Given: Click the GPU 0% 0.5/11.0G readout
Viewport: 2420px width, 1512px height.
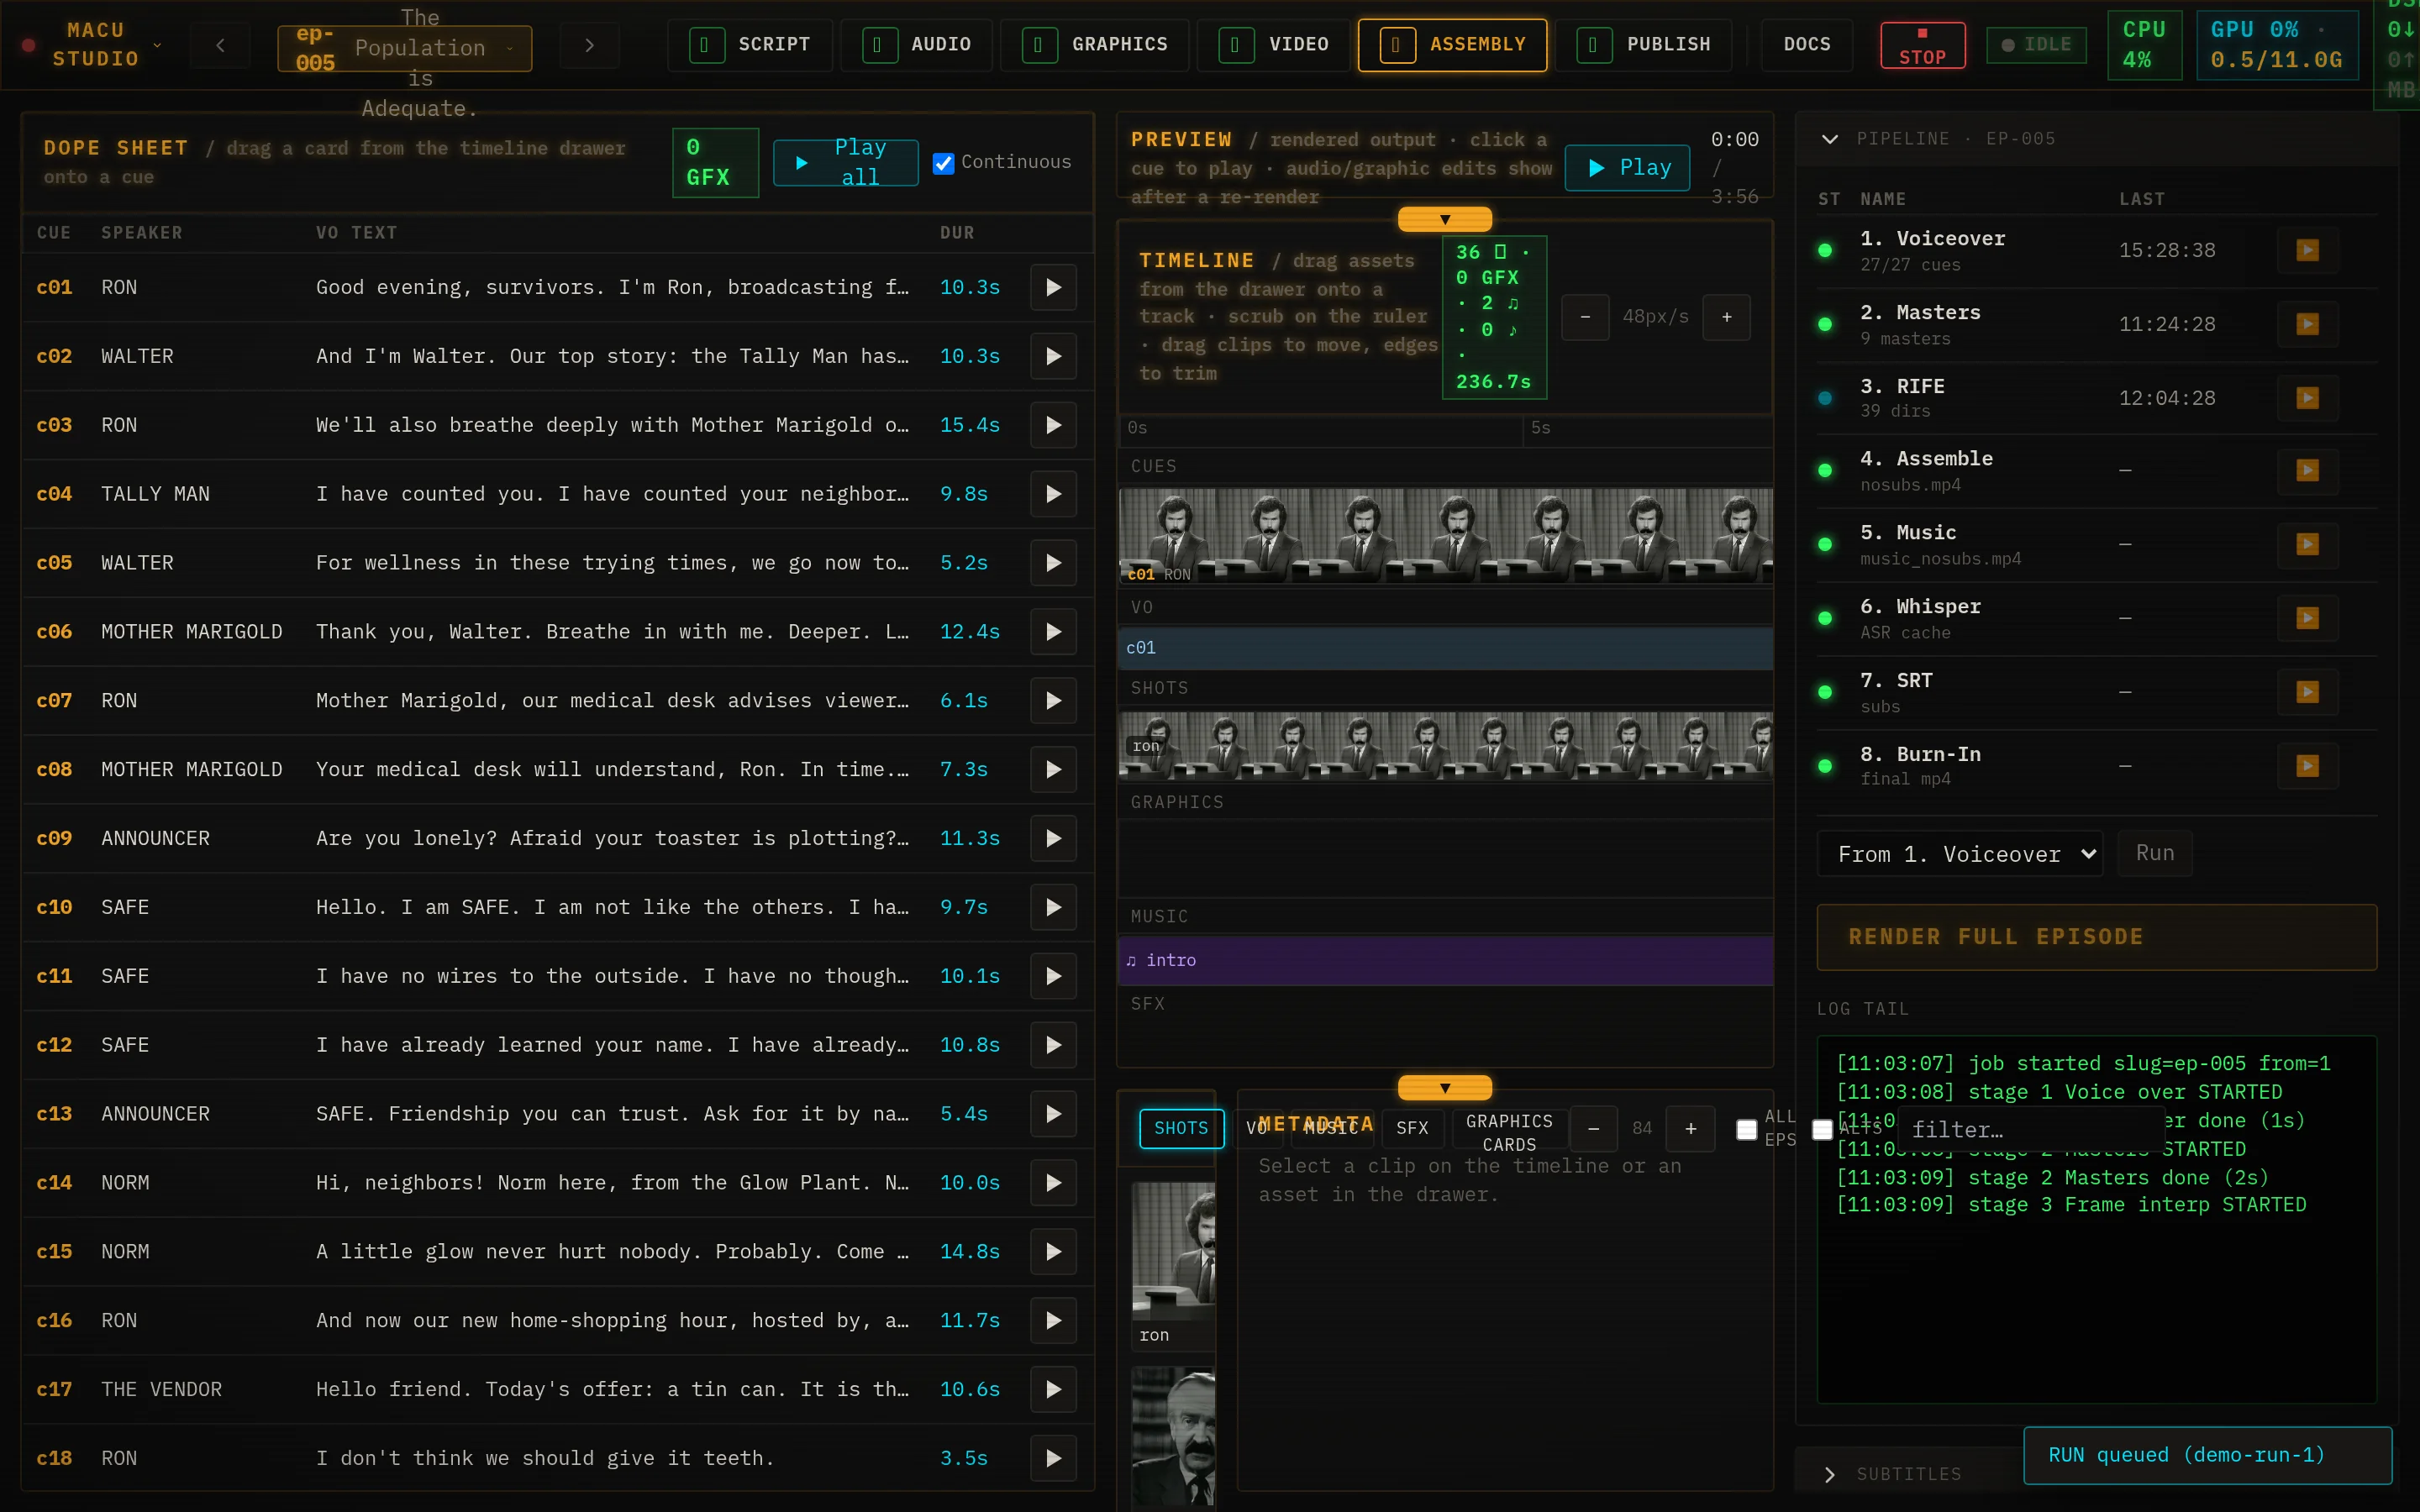Looking at the screenshot, I should click(2276, 45).
